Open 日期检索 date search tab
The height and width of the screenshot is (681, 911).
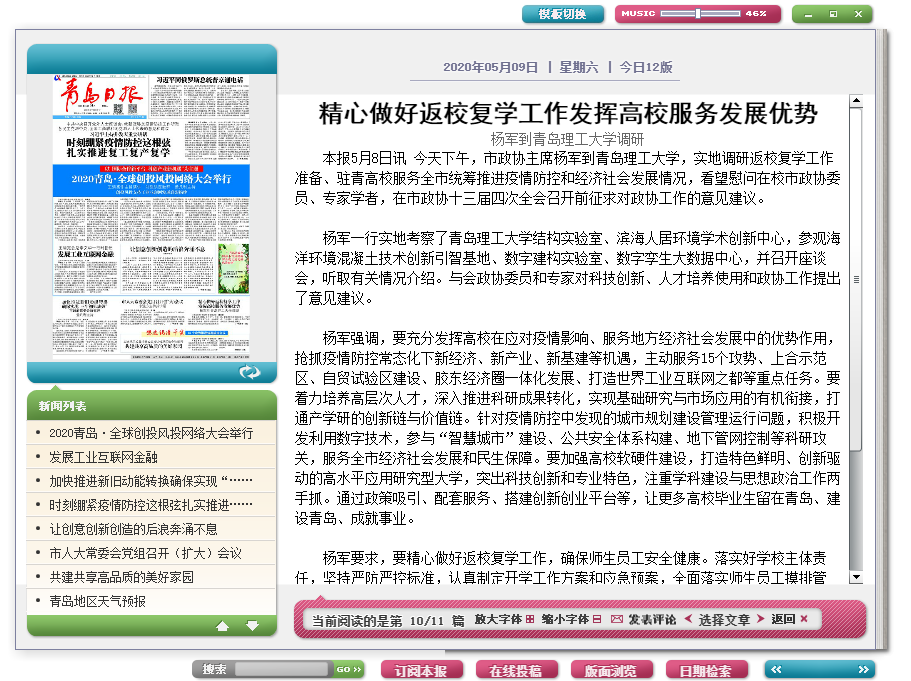point(705,670)
